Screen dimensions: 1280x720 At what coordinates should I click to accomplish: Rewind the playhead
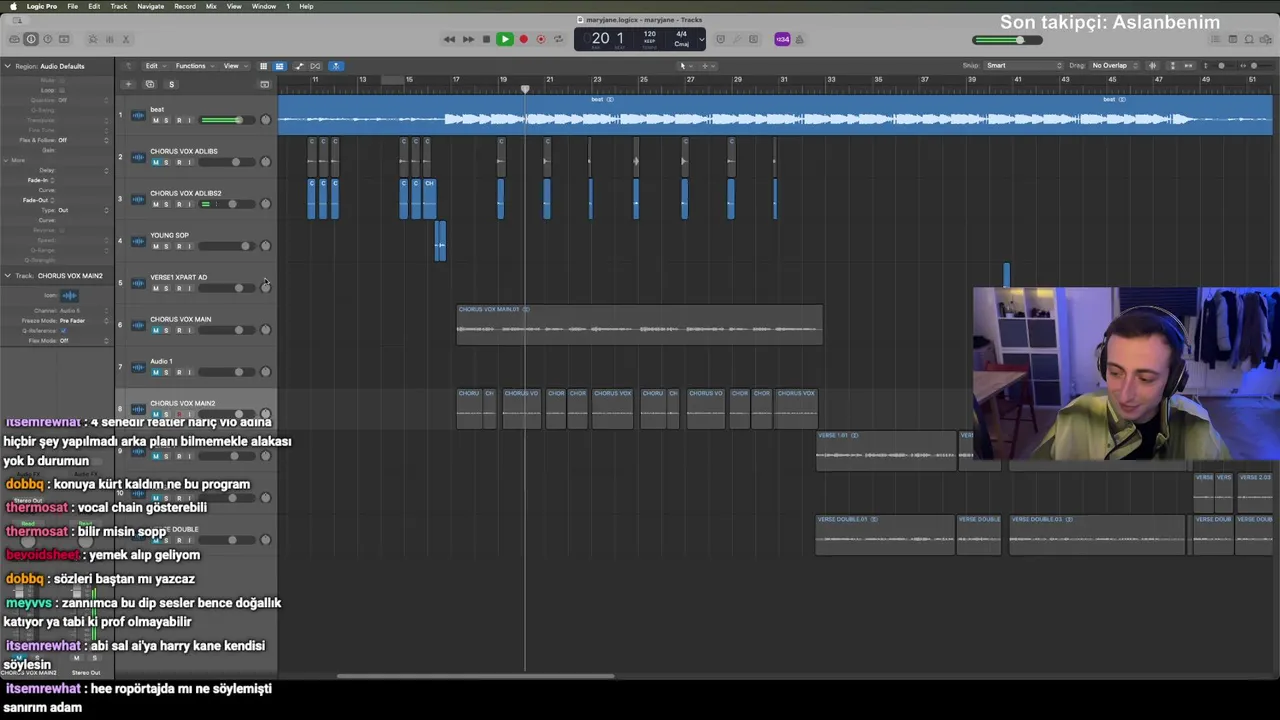pos(449,39)
